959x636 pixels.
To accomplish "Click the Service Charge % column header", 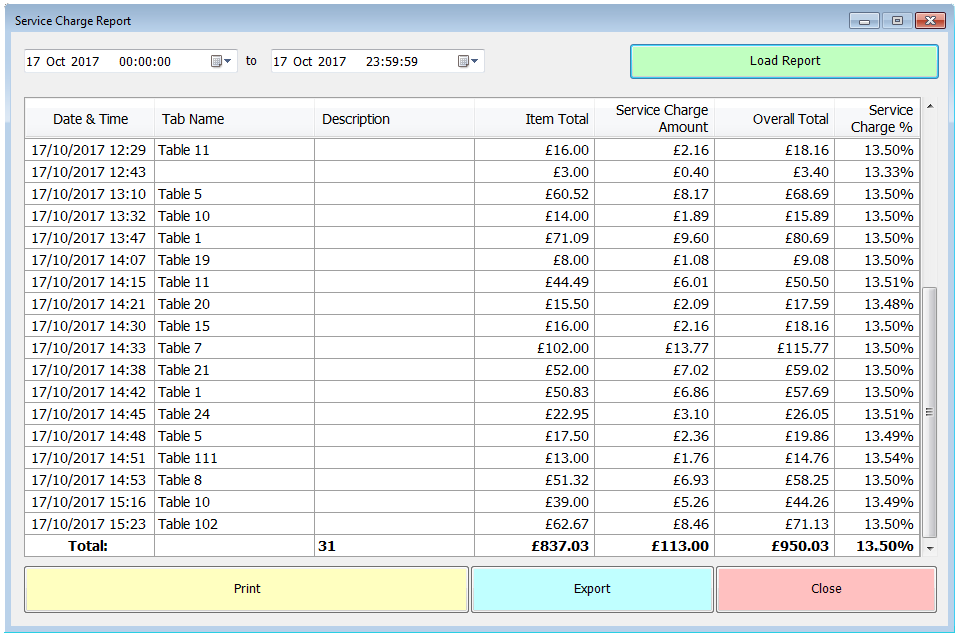I will point(877,119).
